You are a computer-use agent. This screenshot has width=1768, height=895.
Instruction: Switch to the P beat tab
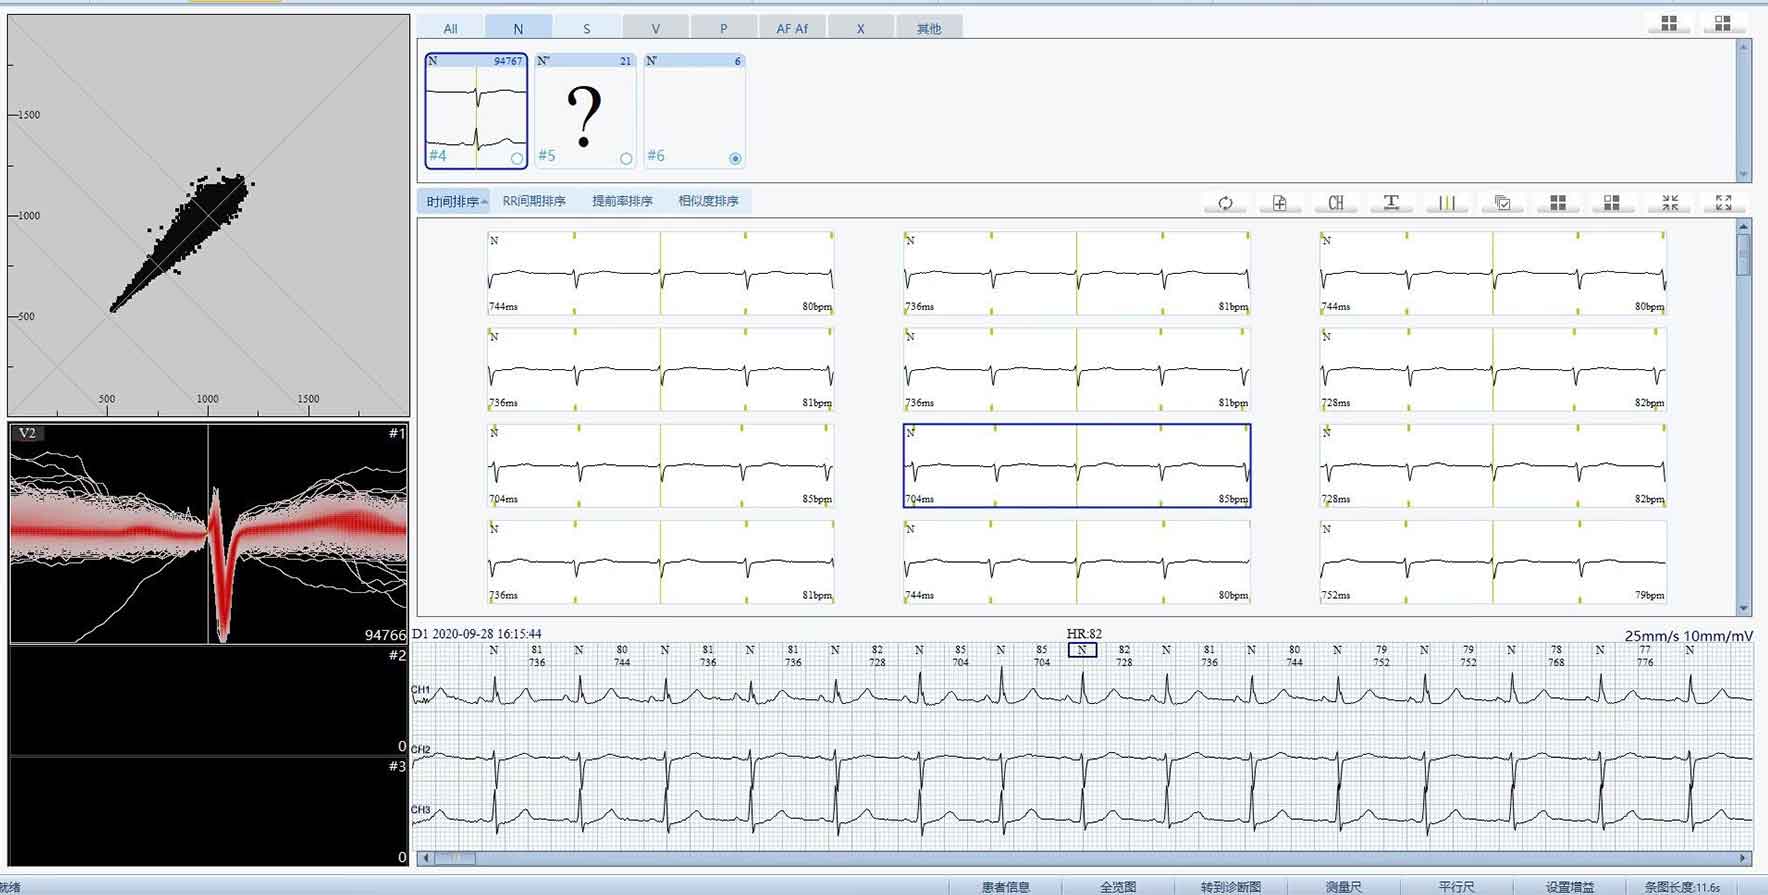pyautogui.click(x=723, y=28)
